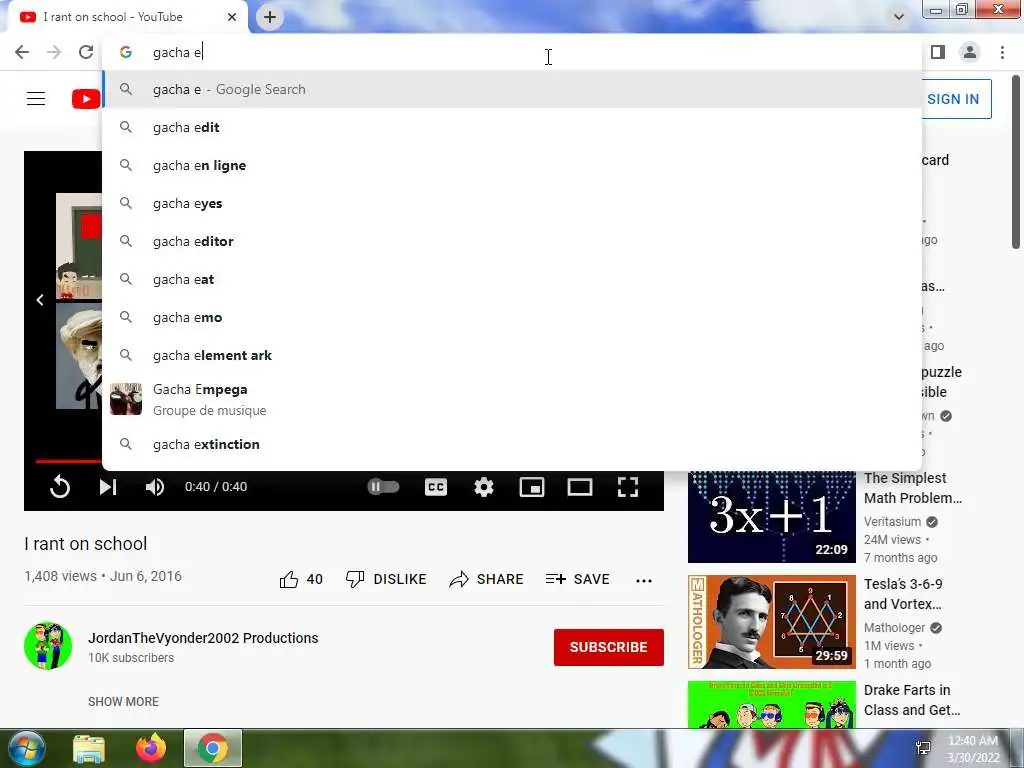
Task: Go to YouTube home via the logo
Action: tap(86, 99)
